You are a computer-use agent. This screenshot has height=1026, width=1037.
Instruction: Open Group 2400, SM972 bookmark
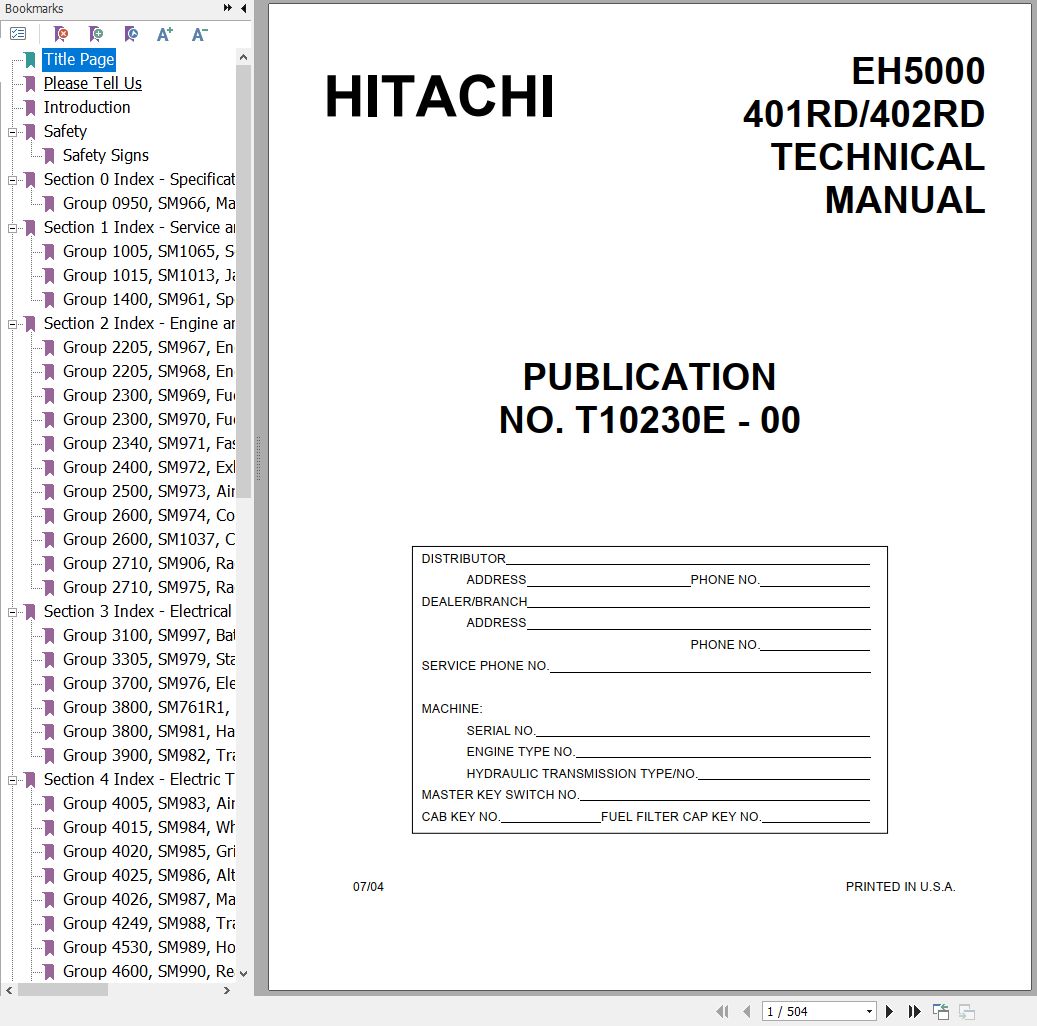click(148, 468)
